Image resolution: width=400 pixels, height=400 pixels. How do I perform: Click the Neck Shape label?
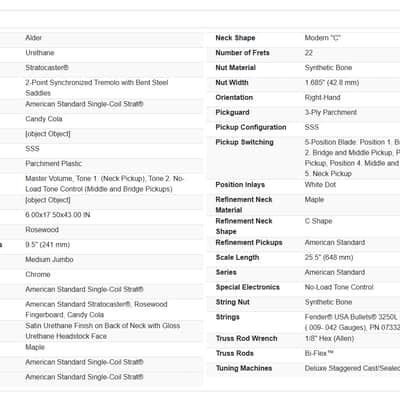point(235,38)
